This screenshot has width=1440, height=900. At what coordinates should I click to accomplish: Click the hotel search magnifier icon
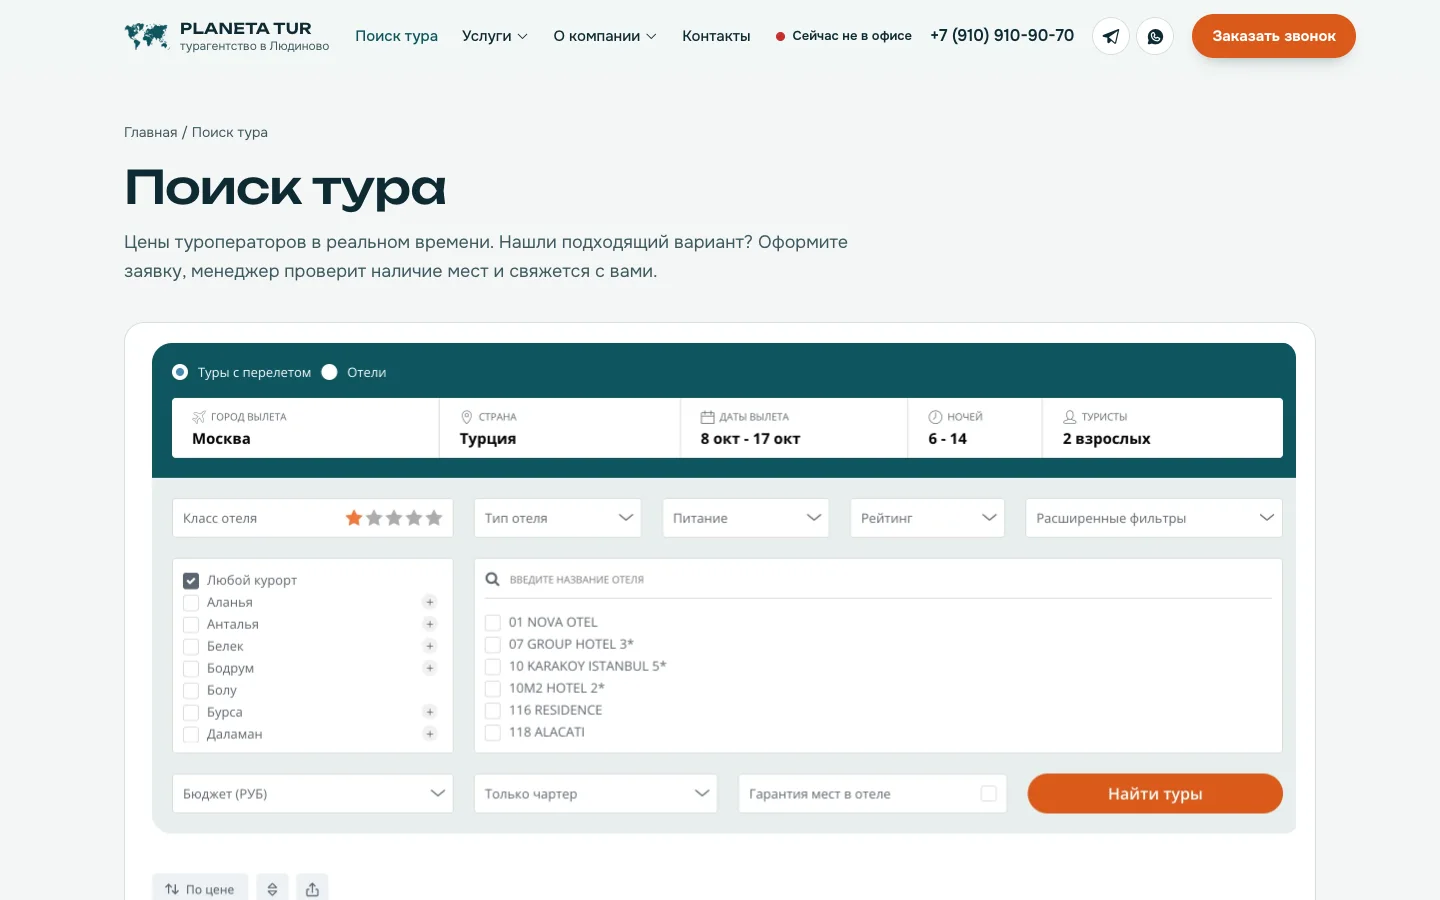coord(492,579)
